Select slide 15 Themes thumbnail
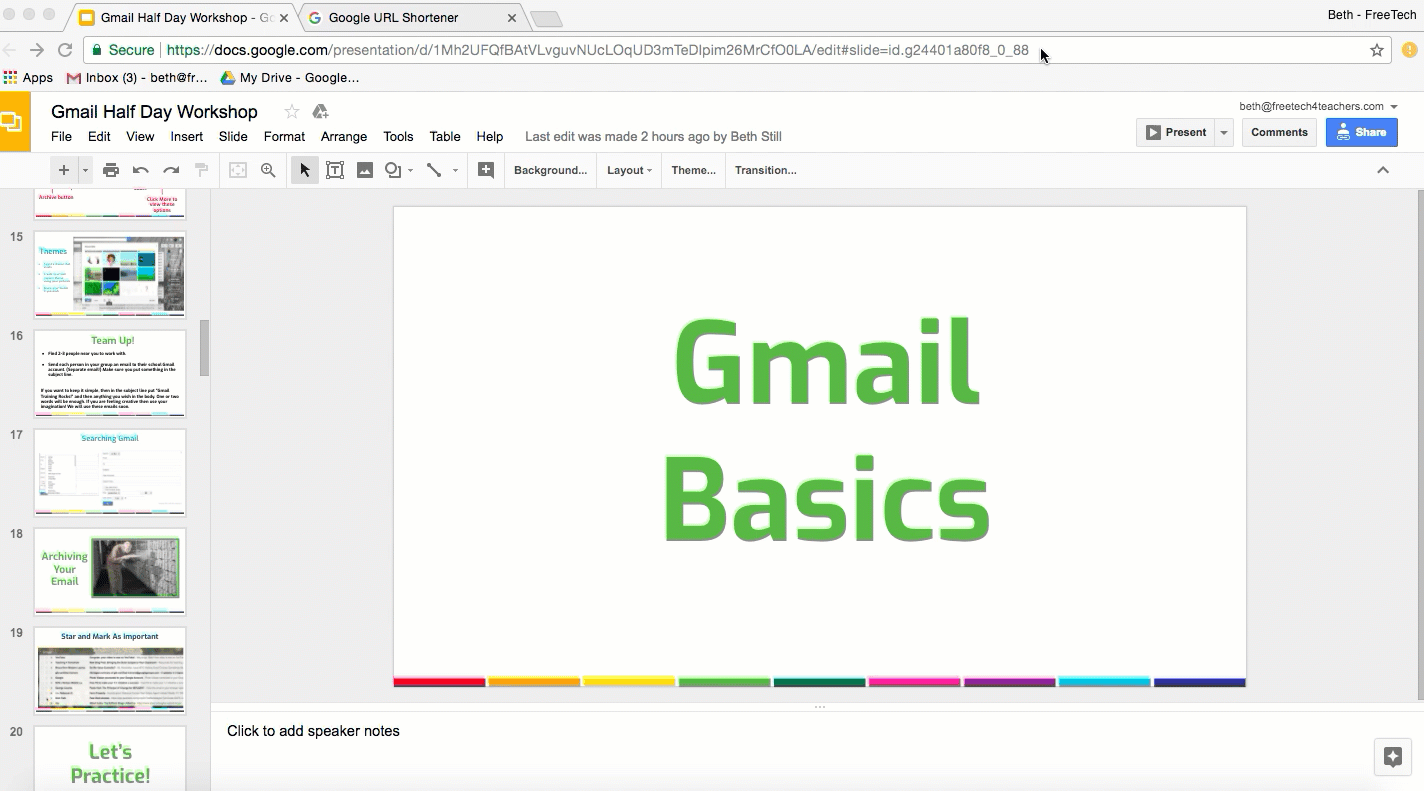This screenshot has height=791, width=1424. pos(110,274)
